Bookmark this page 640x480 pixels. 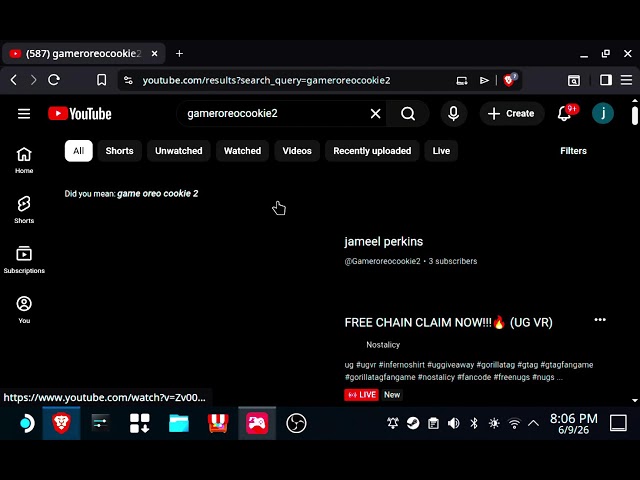[102, 80]
